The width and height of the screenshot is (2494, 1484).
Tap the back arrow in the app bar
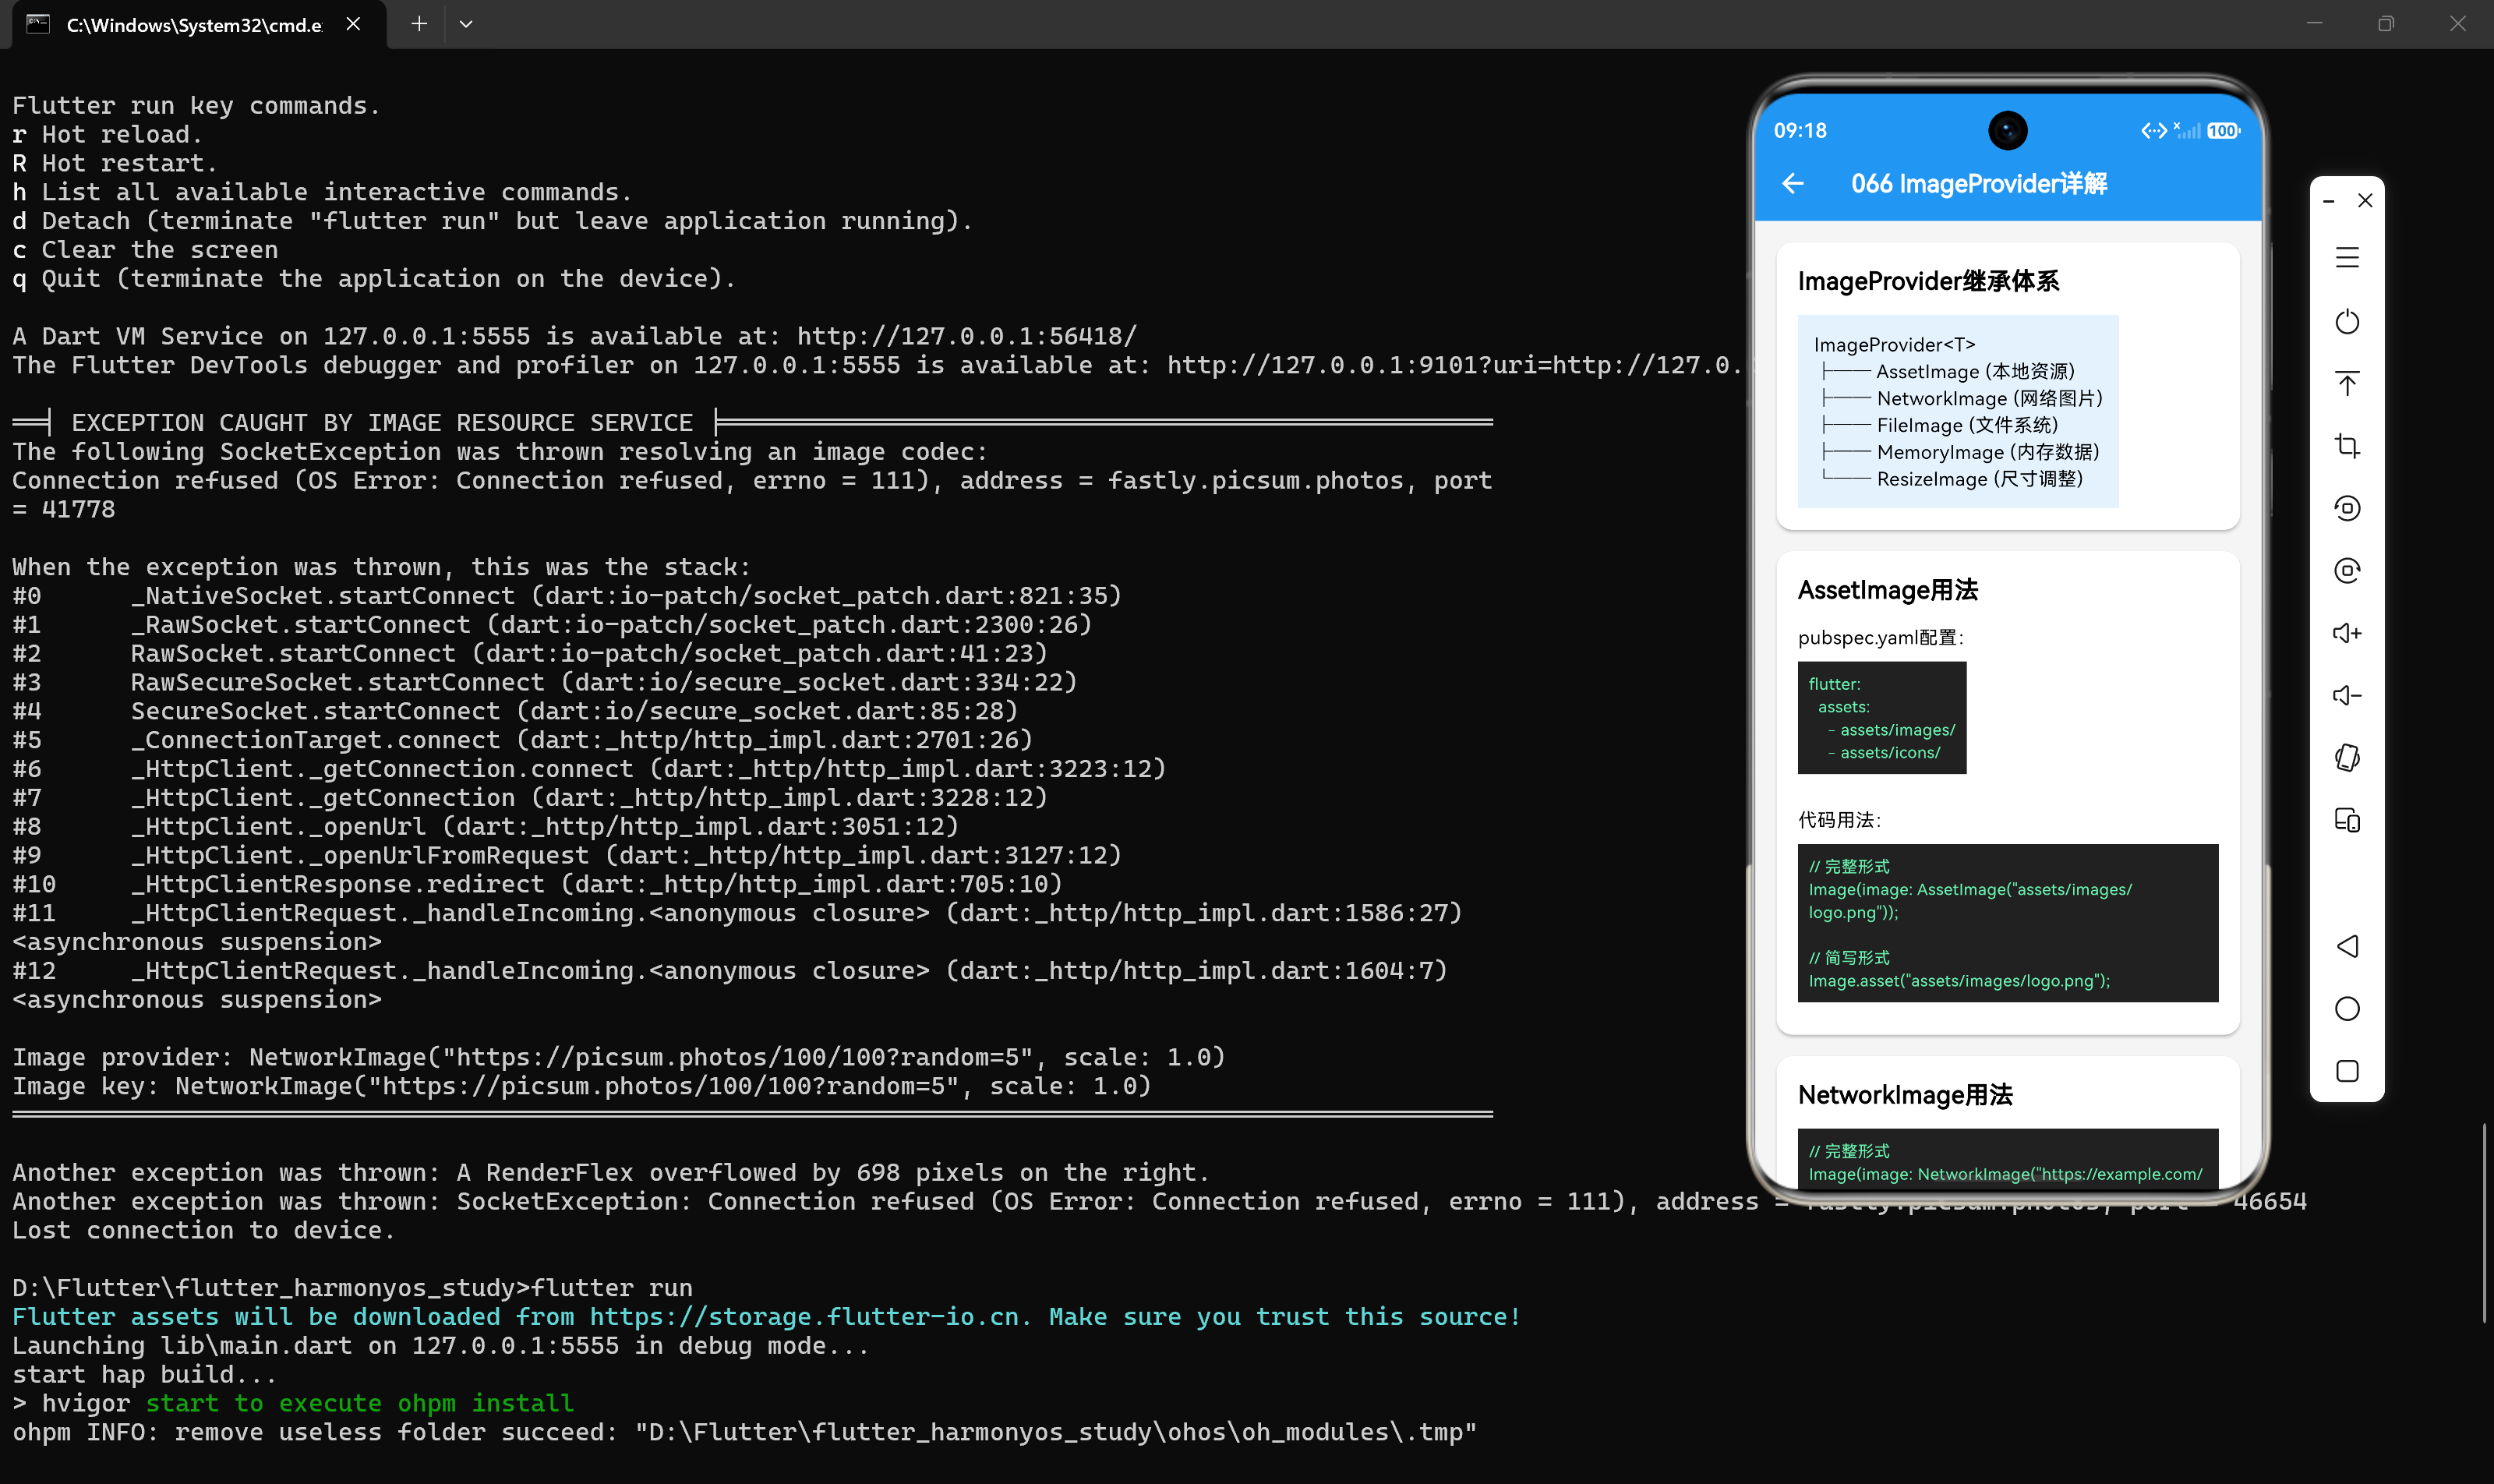point(1793,184)
